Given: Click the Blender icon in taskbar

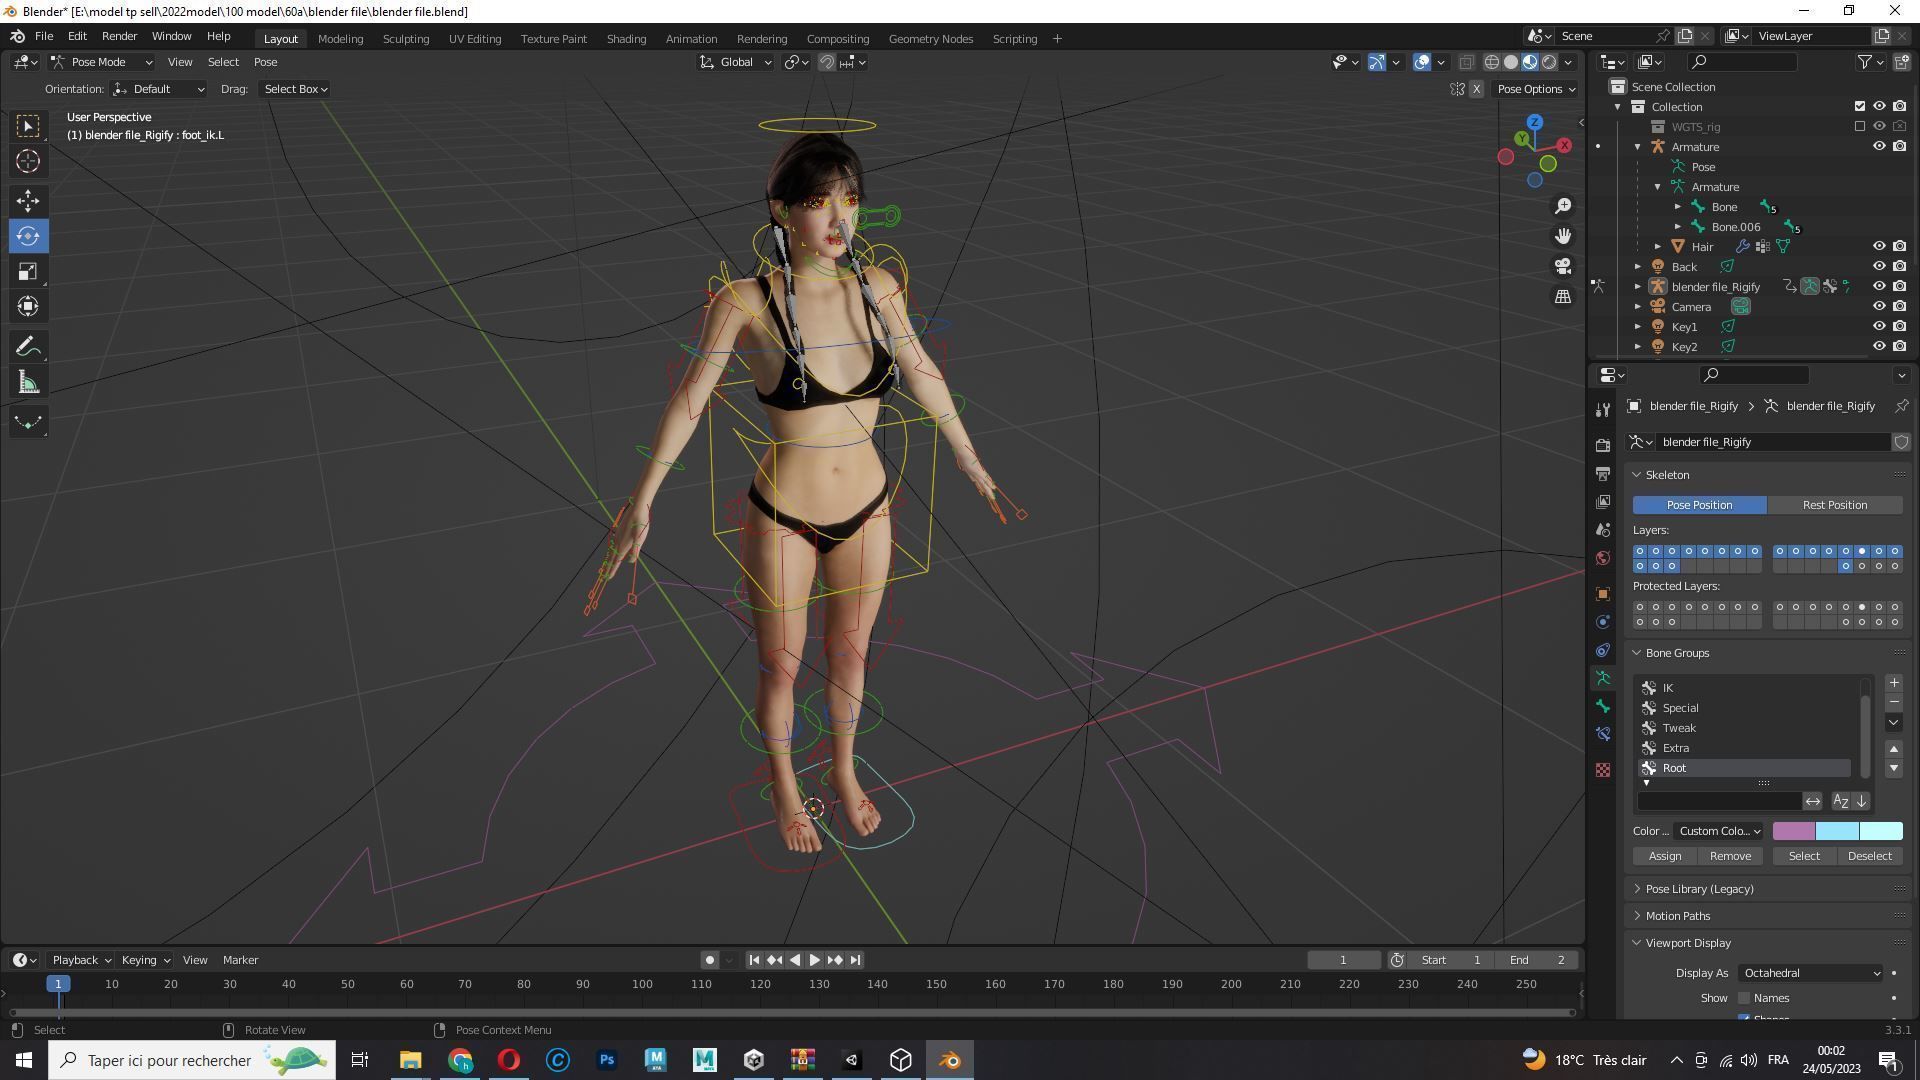Looking at the screenshot, I should tap(949, 1060).
